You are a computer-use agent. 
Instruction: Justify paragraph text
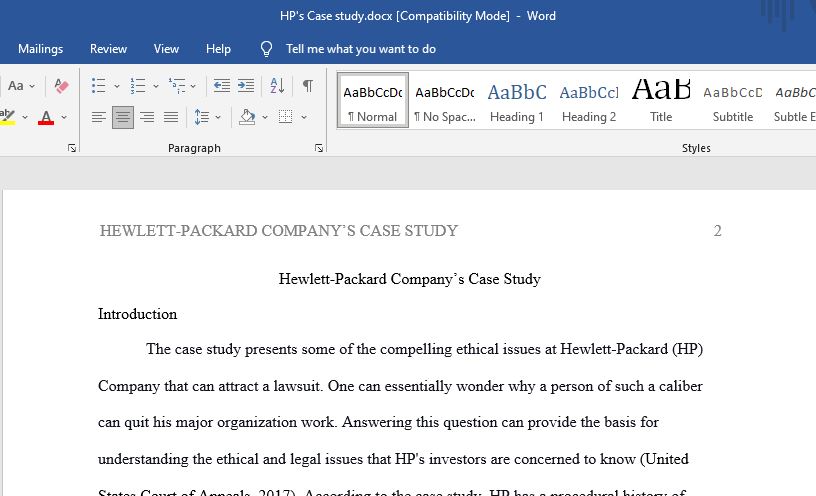(171, 117)
